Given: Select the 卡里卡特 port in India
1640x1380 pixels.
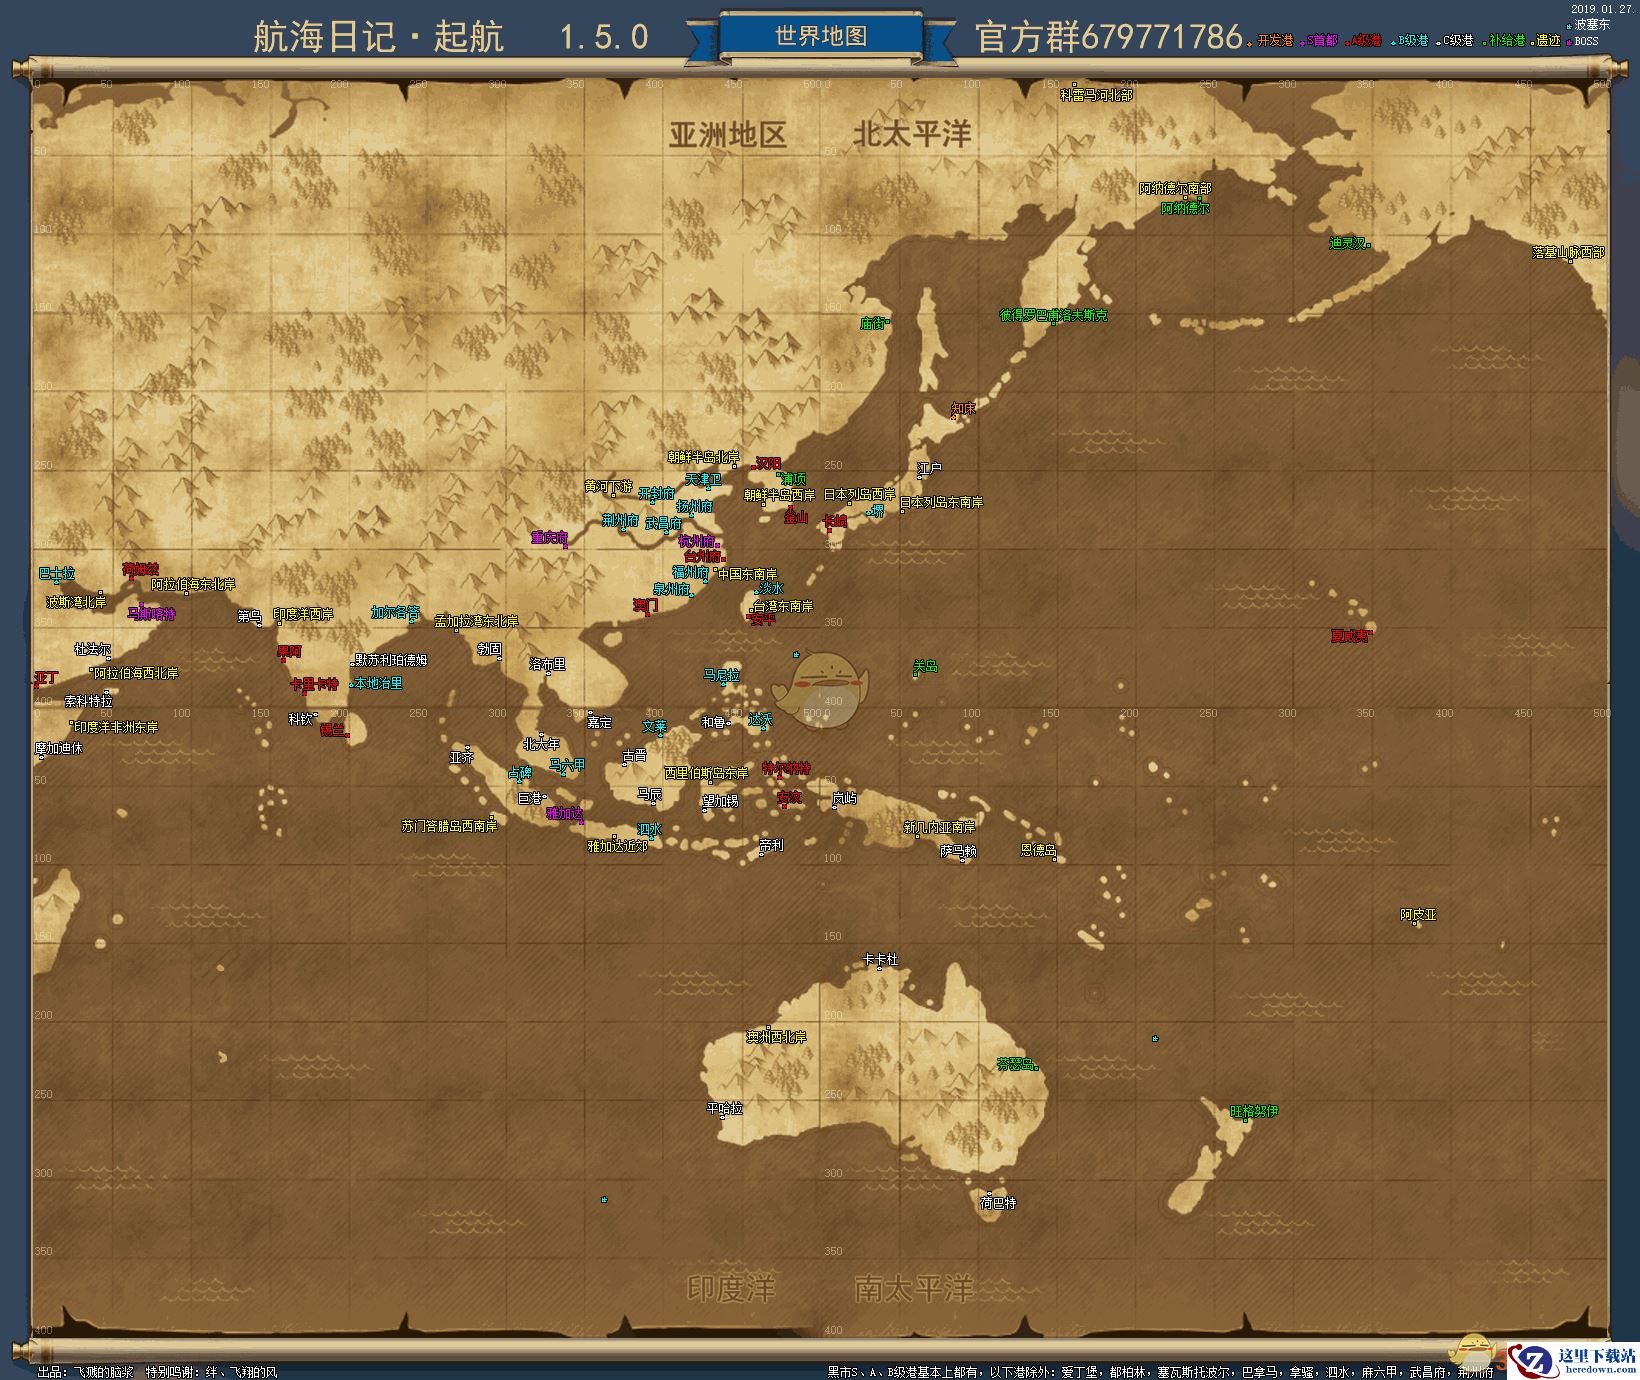Looking at the screenshot, I should click(314, 685).
